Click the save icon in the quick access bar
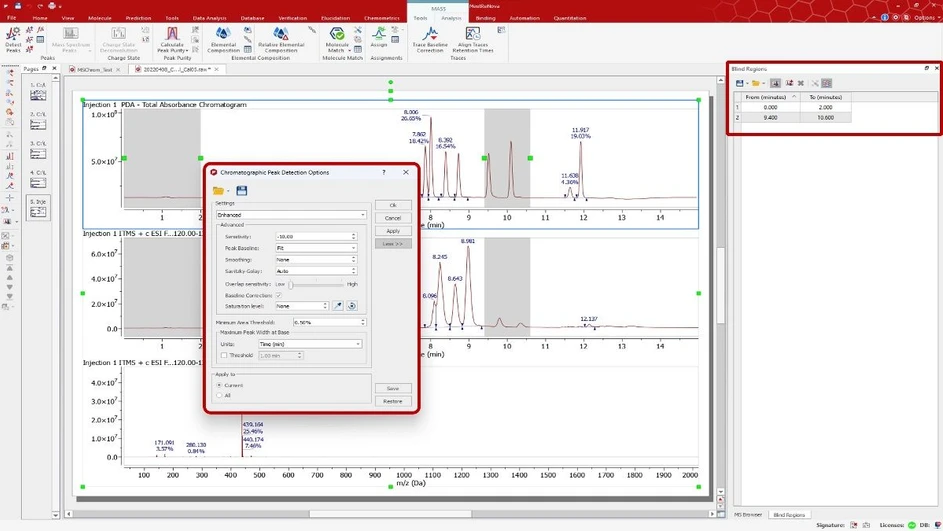 [17, 5]
